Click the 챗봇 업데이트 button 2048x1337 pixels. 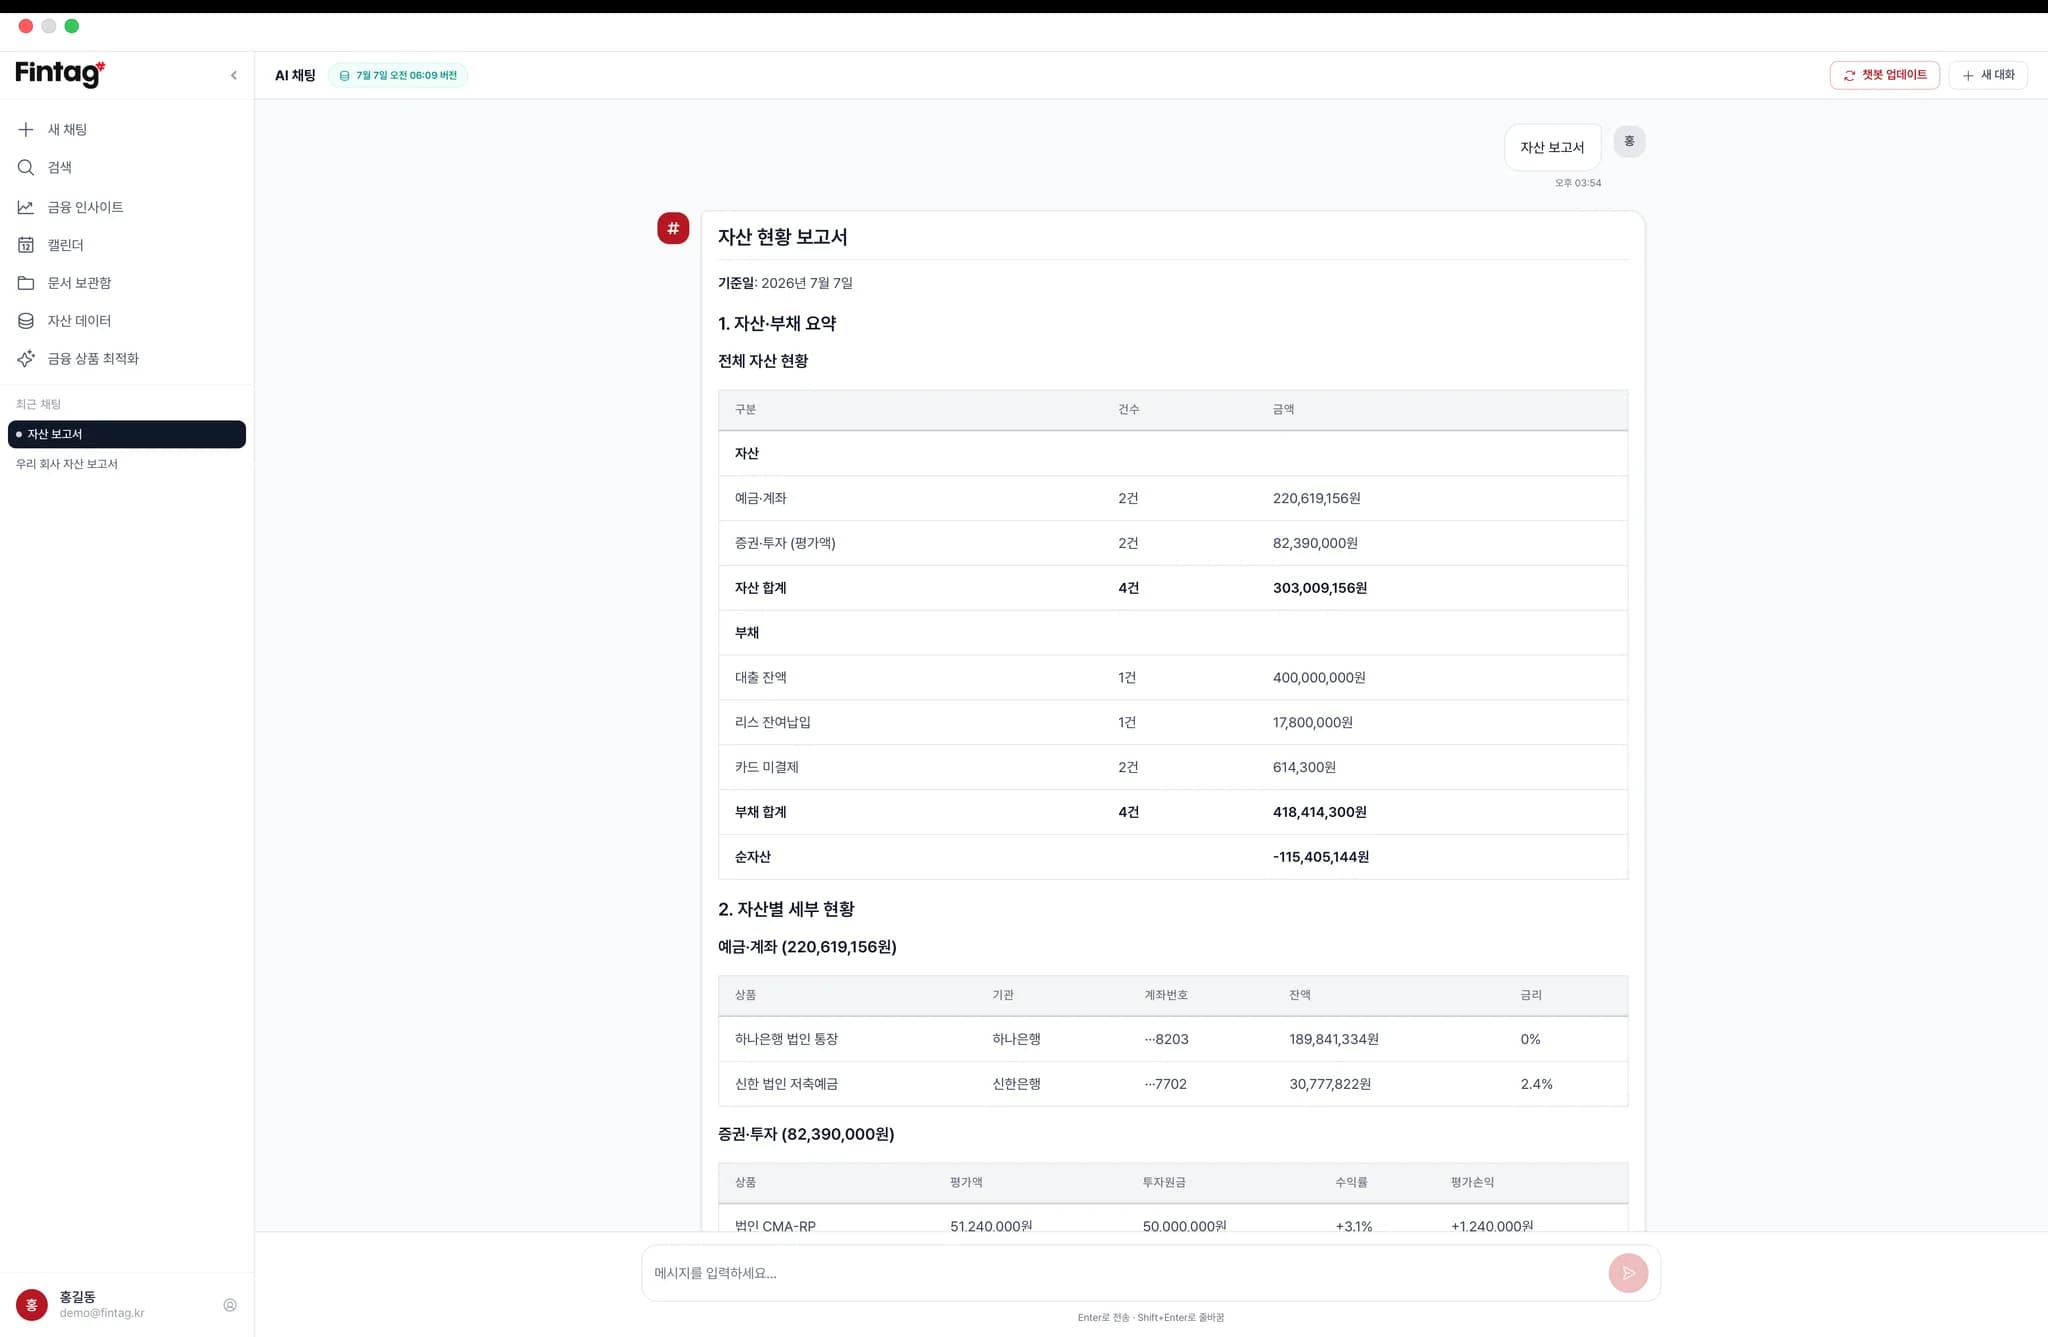tap(1884, 75)
